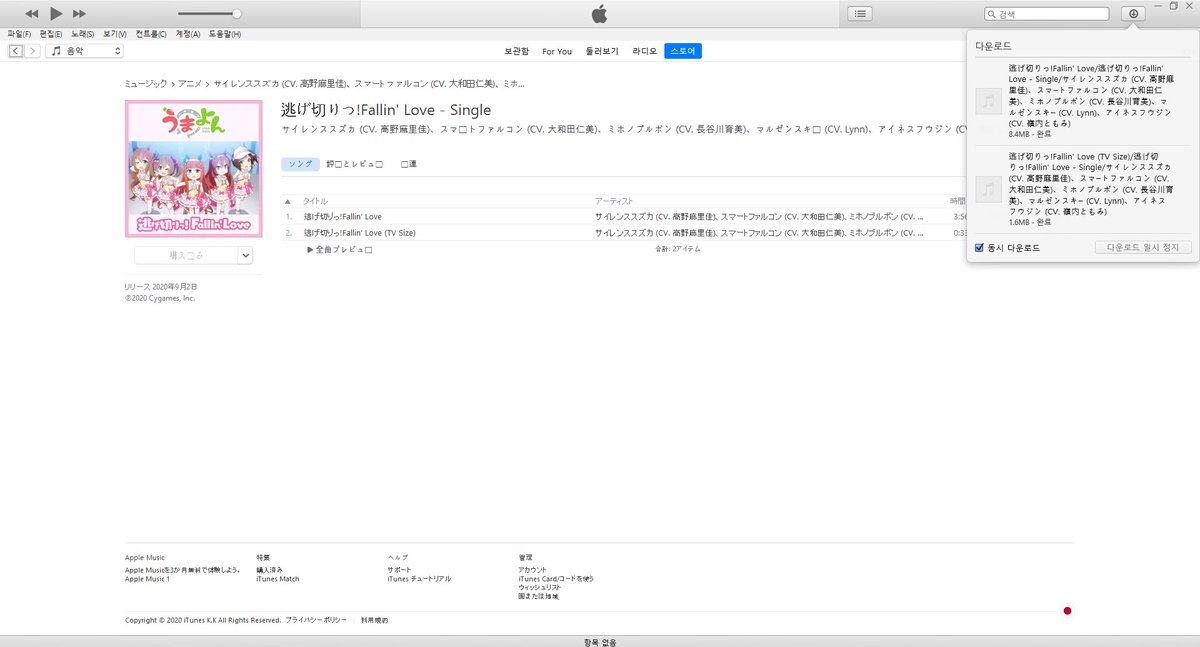Viewport: 1200px width, 647px height.
Task: Sort by the タイトル column header
Action: coord(315,201)
